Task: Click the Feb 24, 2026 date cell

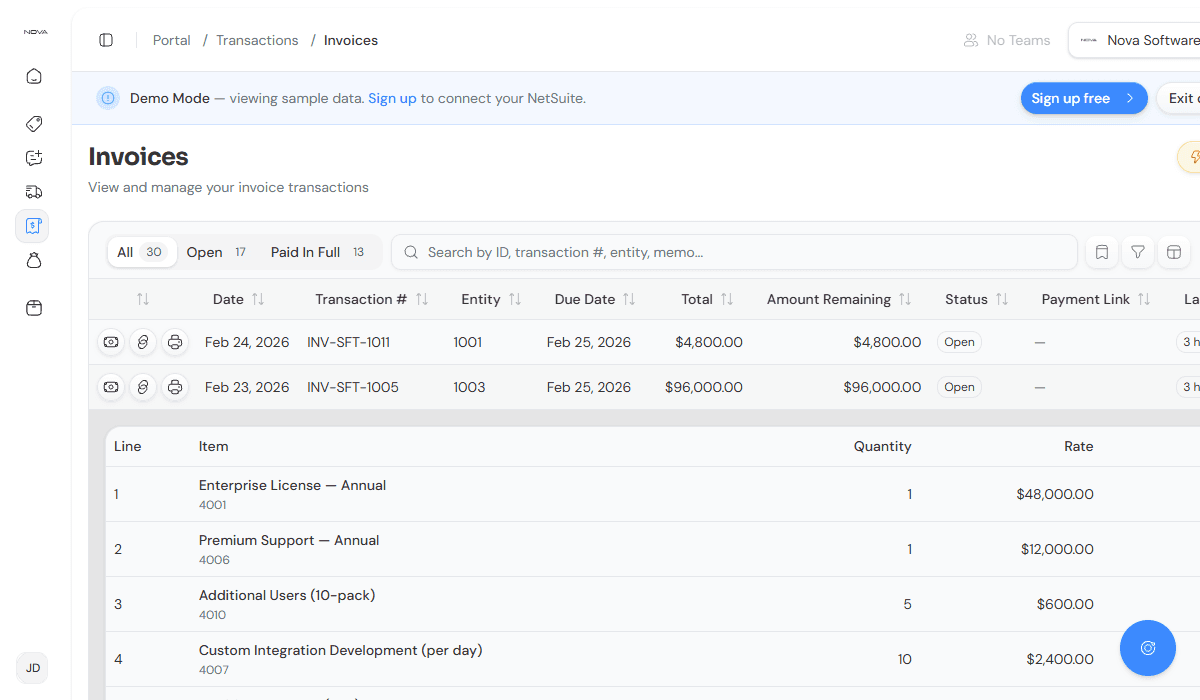Action: pyautogui.click(x=247, y=342)
